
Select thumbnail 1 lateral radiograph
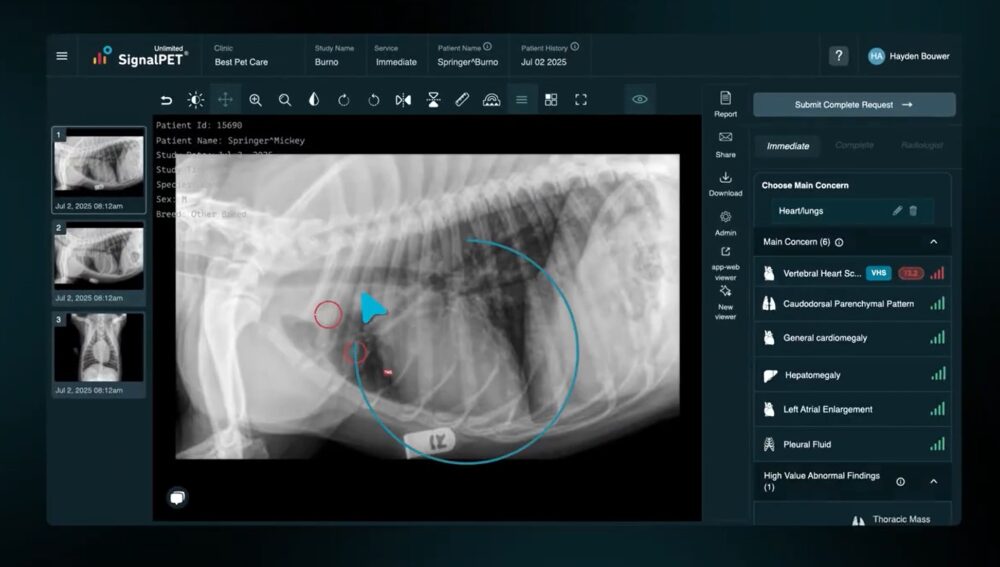[99, 170]
